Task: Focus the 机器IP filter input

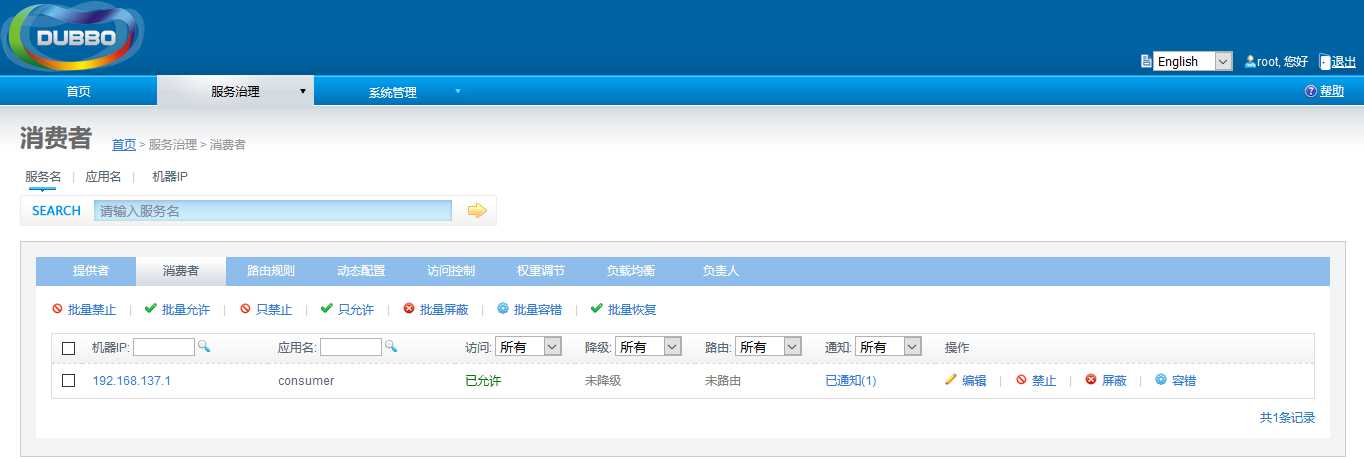Action: click(164, 347)
